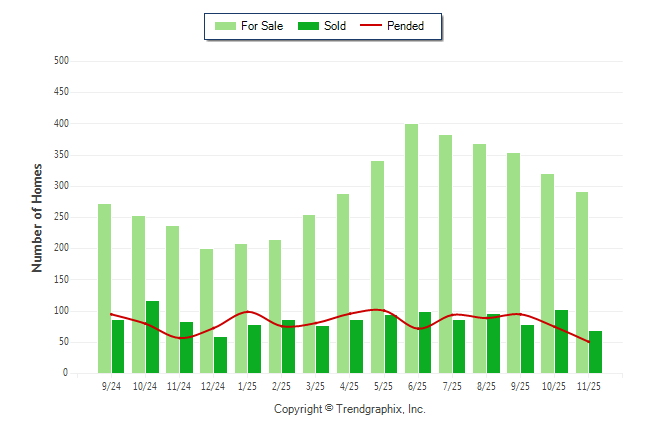
Task: Click the Number of Homes axis title
Action: 38,217
